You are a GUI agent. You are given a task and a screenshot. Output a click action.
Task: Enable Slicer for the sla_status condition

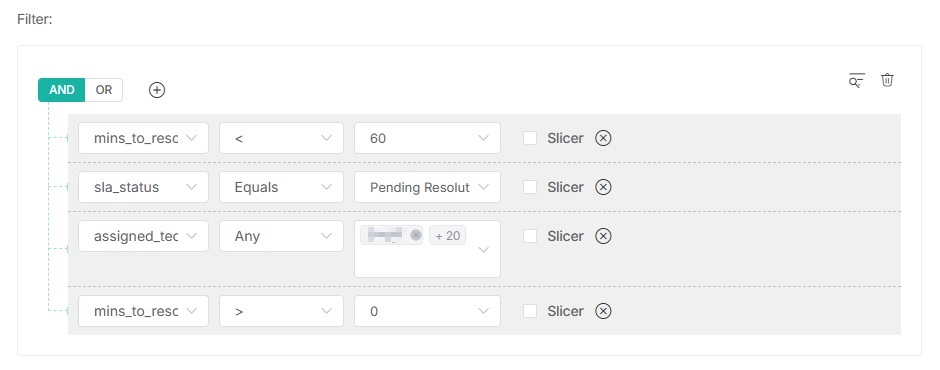coord(530,188)
